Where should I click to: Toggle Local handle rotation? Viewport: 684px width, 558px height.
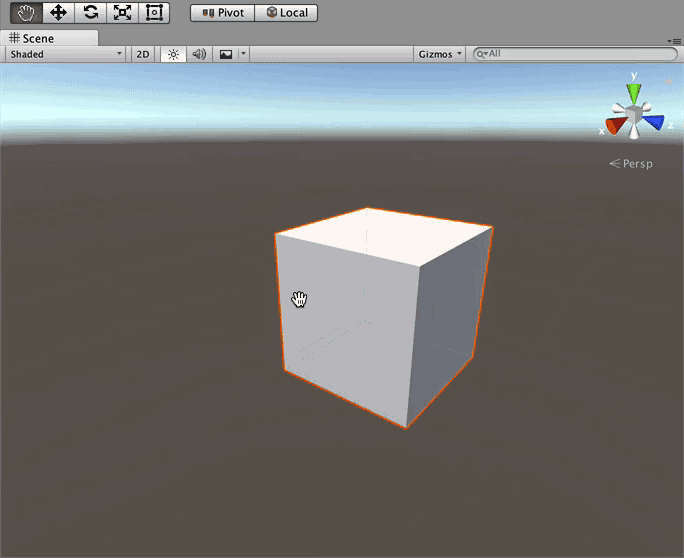286,13
